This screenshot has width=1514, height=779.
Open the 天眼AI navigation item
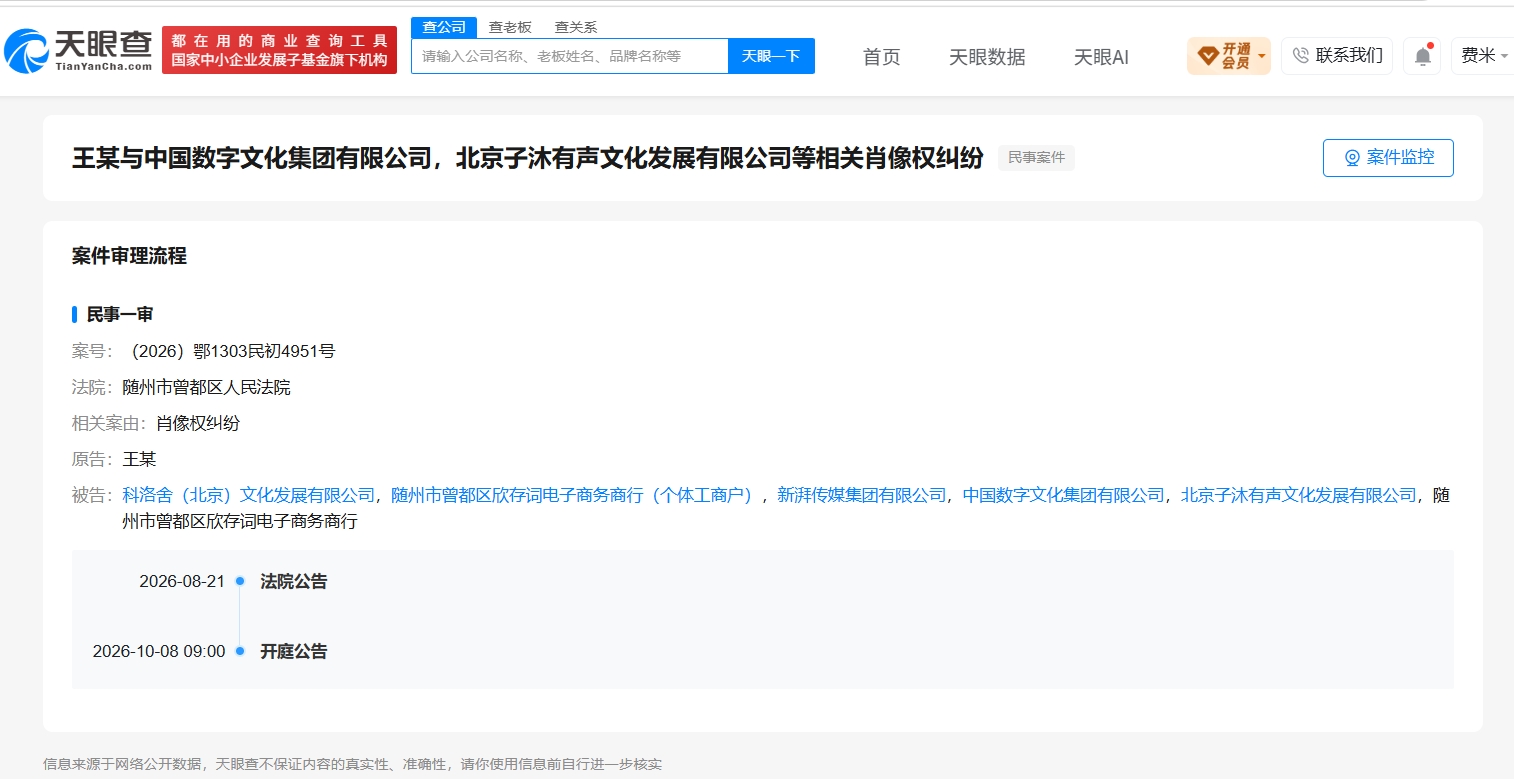1101,57
